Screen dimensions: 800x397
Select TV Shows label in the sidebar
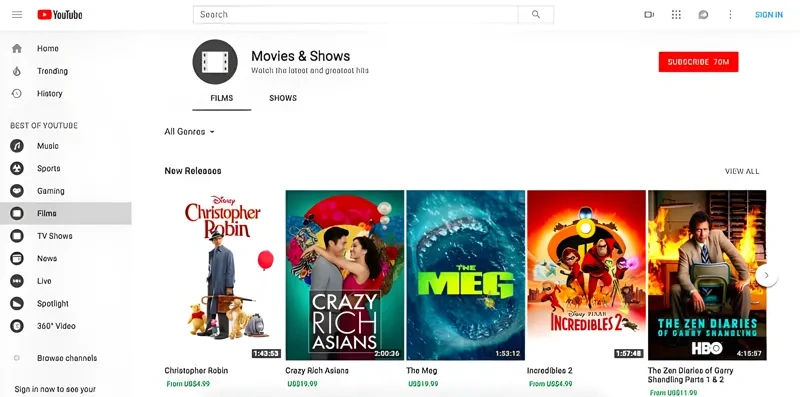click(55, 236)
